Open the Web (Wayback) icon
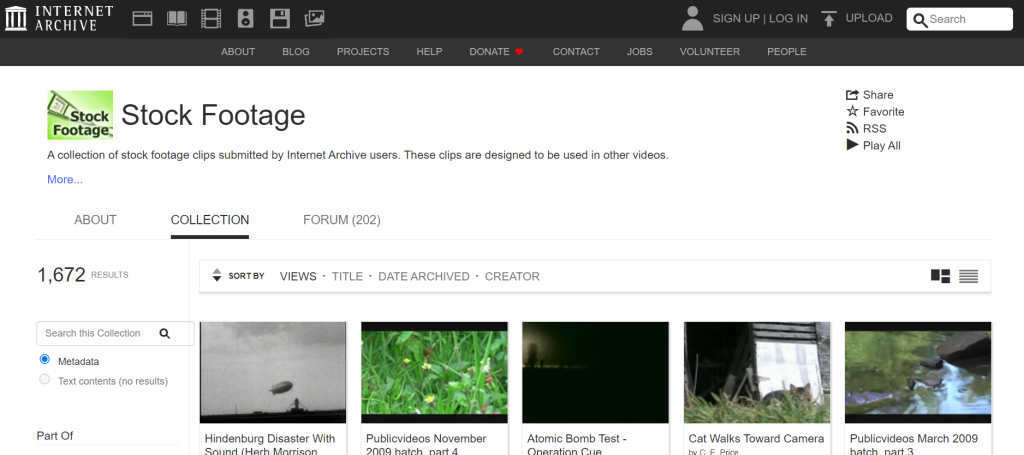 [142, 18]
